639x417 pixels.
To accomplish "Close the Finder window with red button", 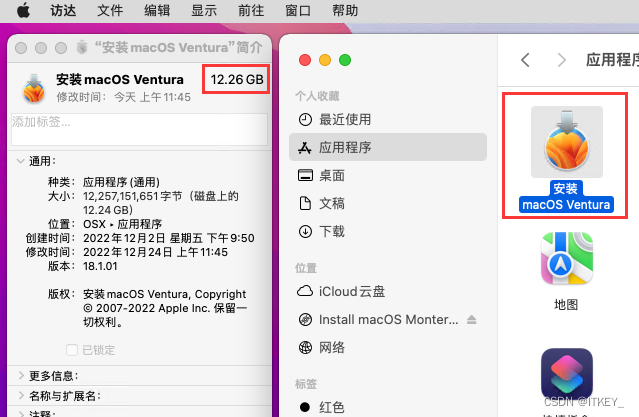I will click(305, 60).
